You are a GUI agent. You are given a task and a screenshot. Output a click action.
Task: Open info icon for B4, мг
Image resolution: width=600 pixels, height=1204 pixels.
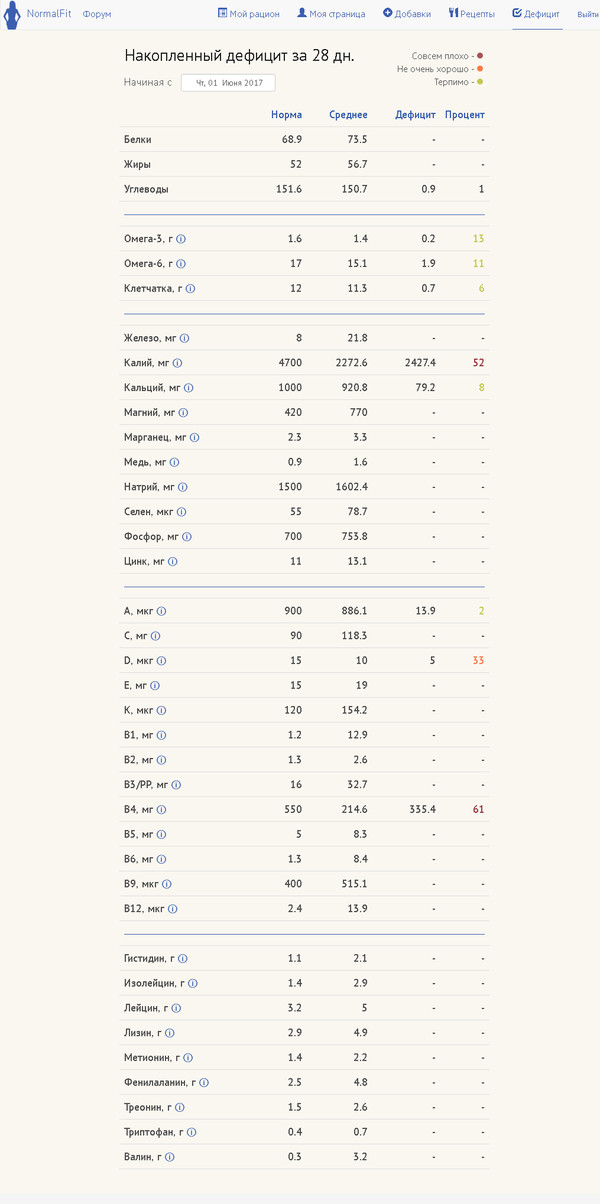click(x=161, y=810)
